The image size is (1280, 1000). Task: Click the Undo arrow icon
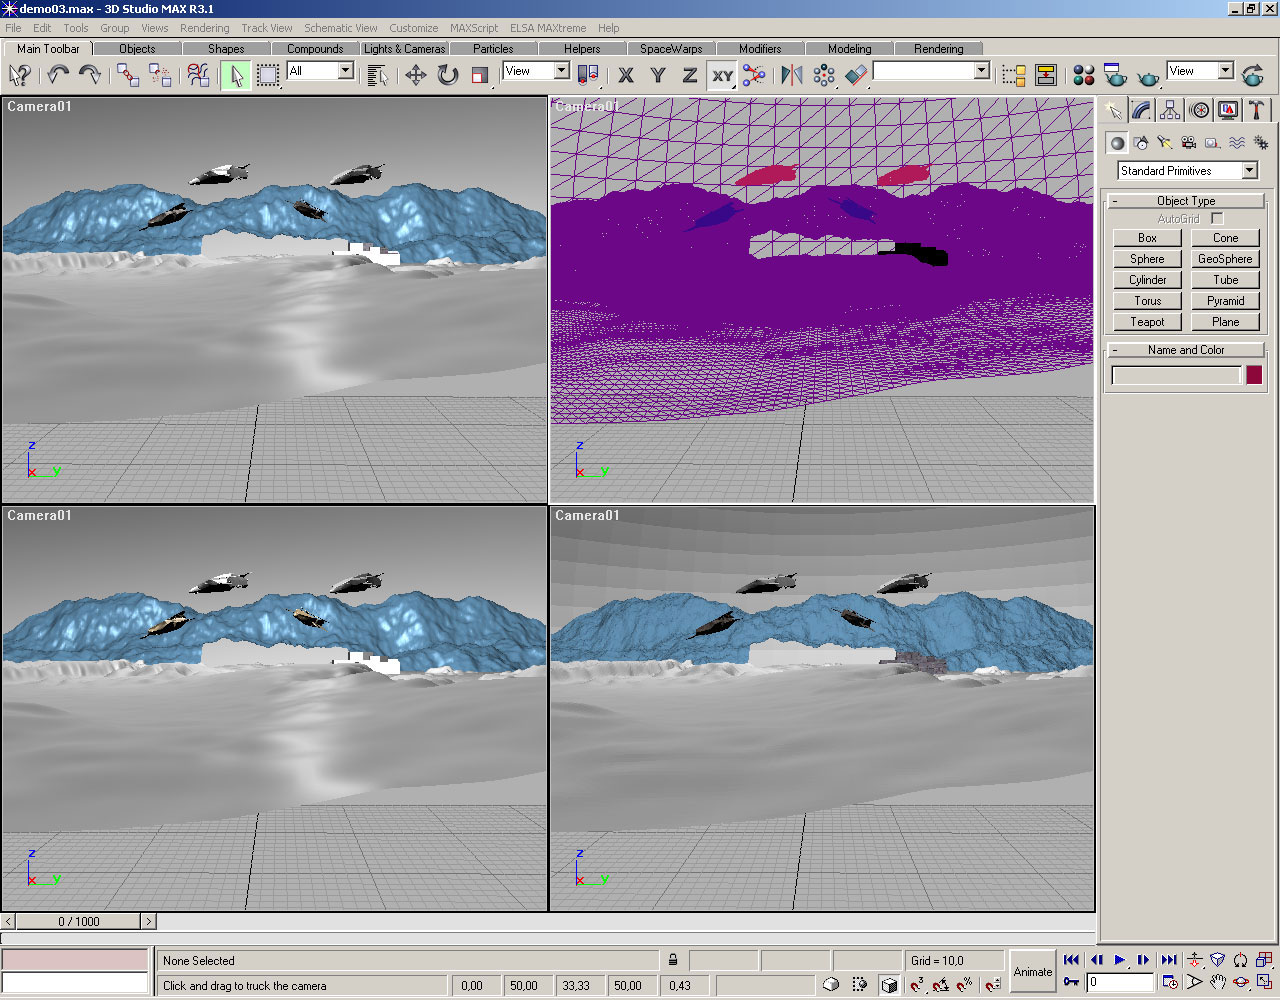pos(58,75)
